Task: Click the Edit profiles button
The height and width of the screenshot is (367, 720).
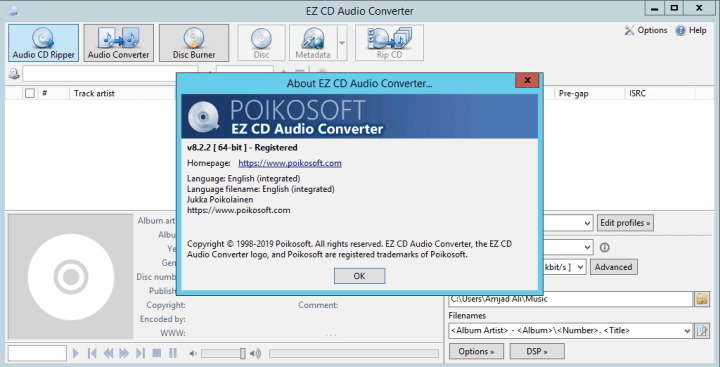Action: coord(625,223)
